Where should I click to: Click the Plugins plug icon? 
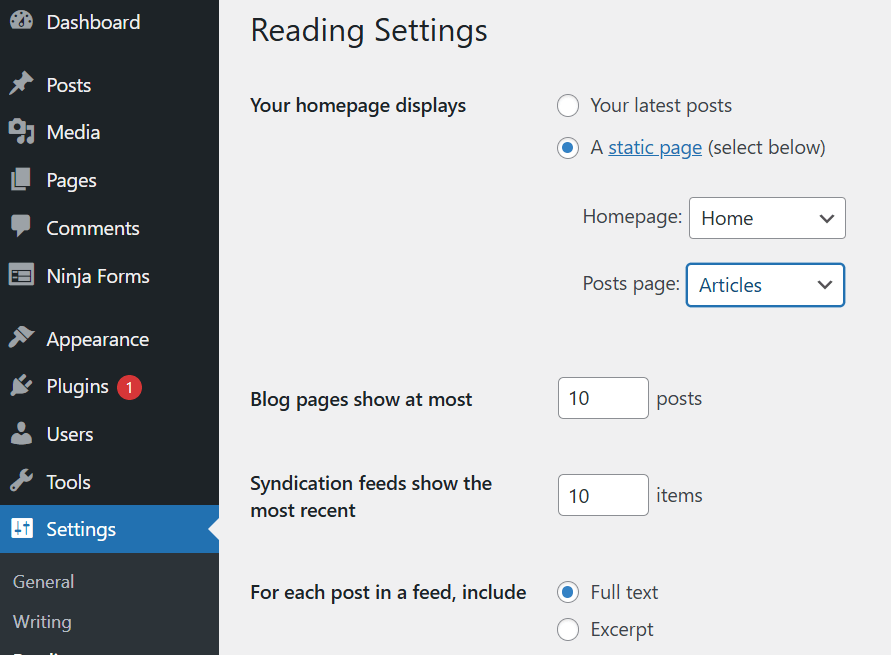click(22, 386)
